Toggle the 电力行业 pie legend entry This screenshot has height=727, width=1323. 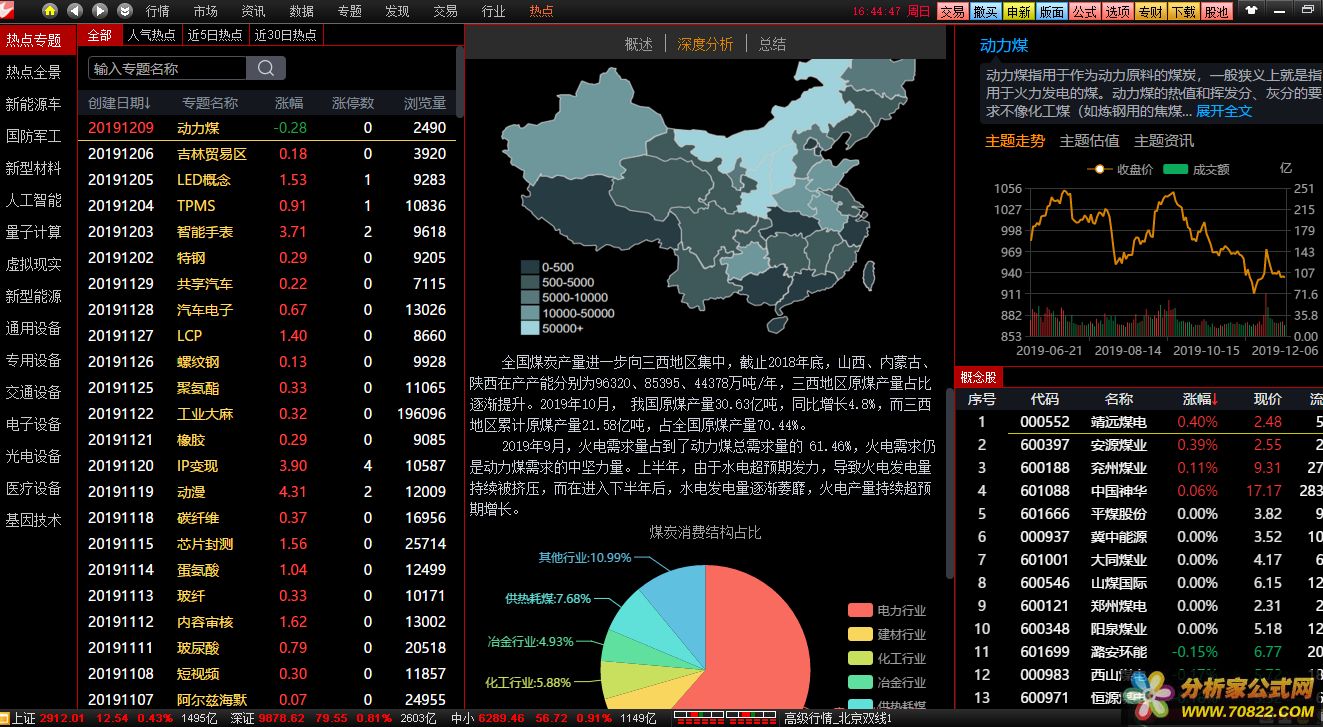pyautogui.click(x=887, y=610)
